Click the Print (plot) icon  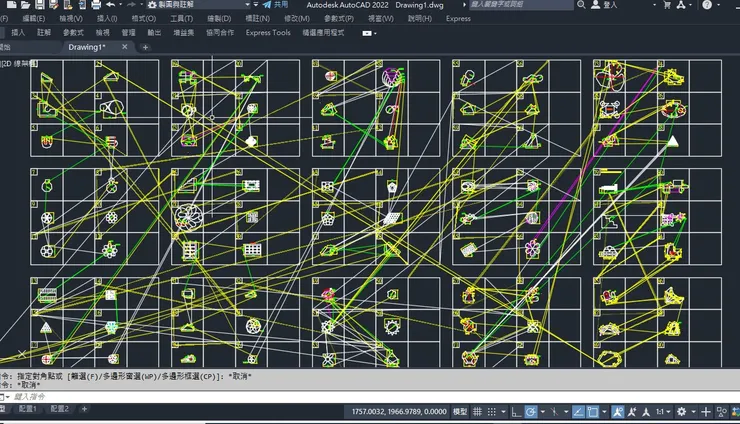(96, 5)
